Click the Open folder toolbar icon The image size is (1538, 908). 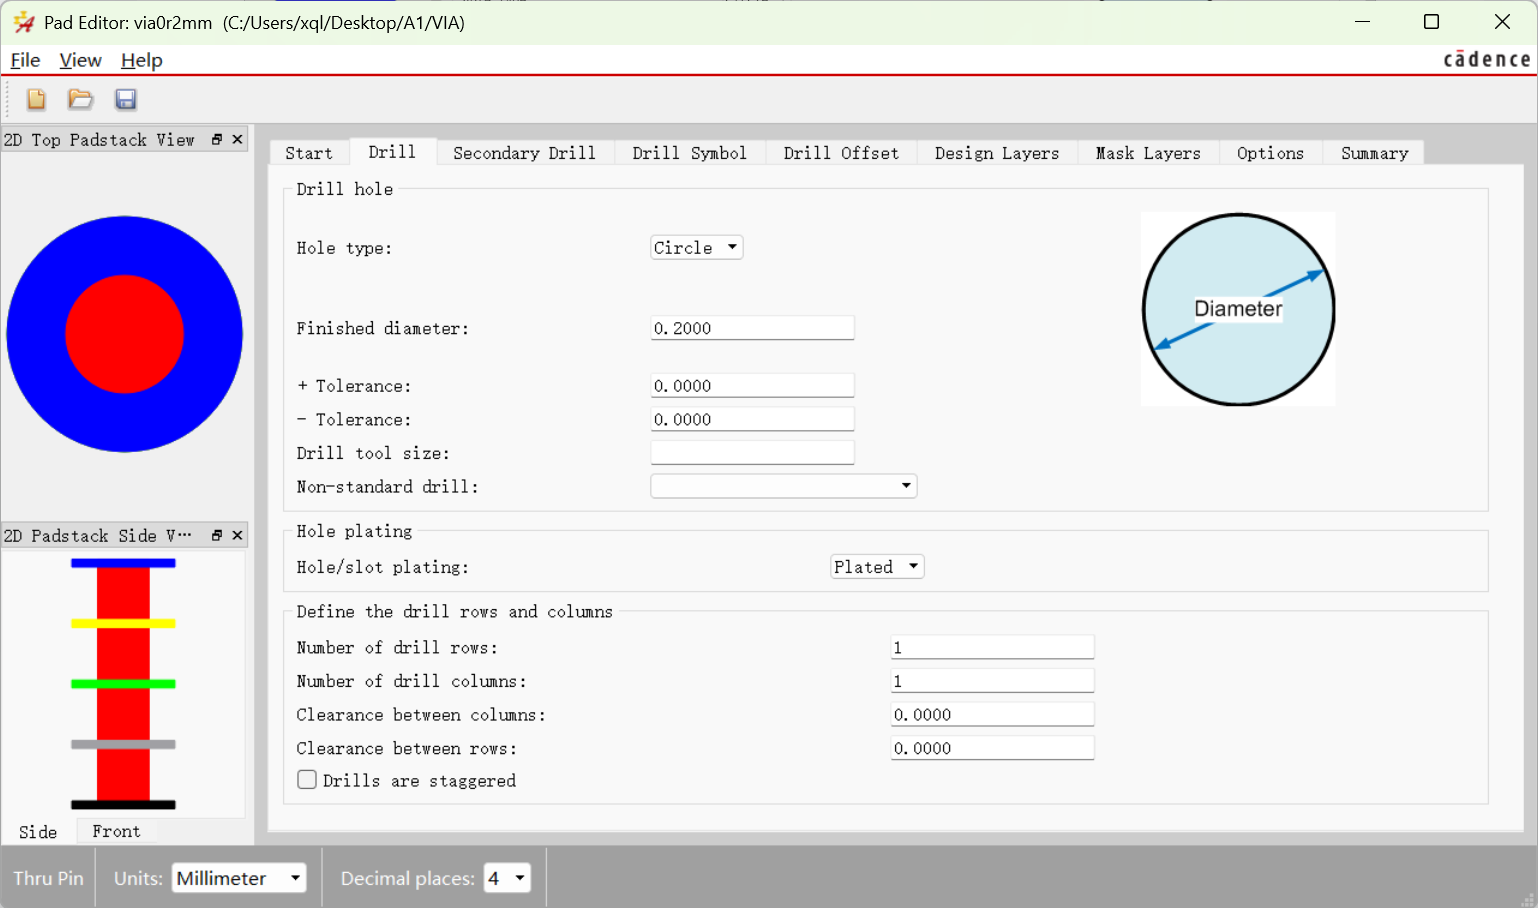pos(80,99)
